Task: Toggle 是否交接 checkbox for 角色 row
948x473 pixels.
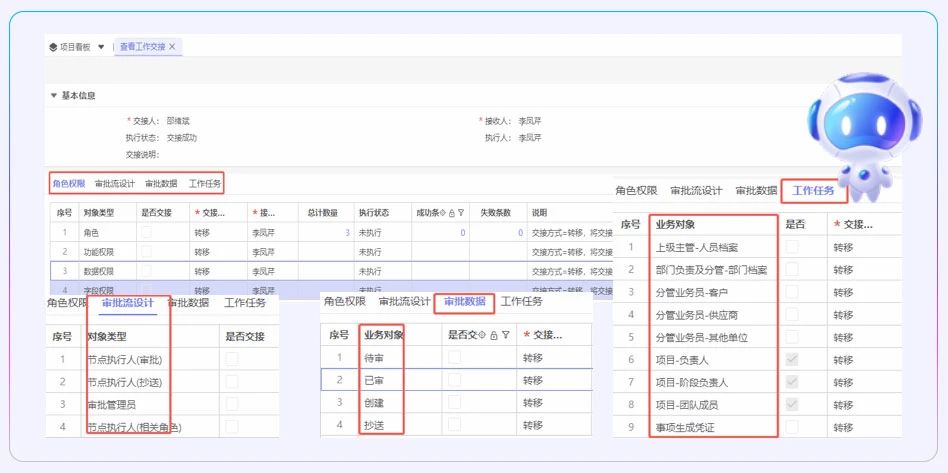Action: pyautogui.click(x=148, y=232)
